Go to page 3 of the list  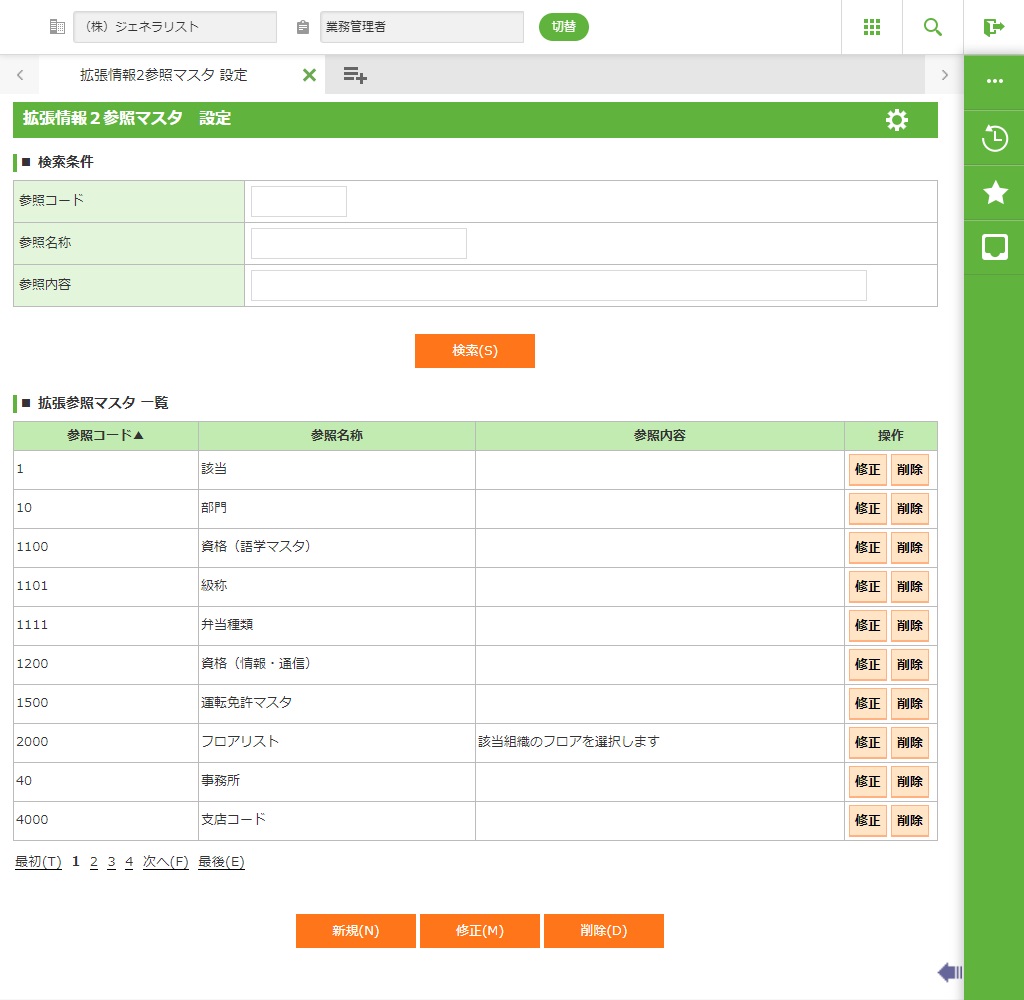click(111, 862)
